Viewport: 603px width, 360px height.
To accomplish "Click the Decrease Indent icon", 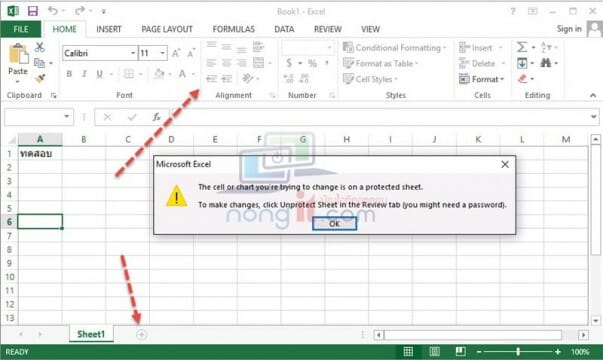I will 212,79.
